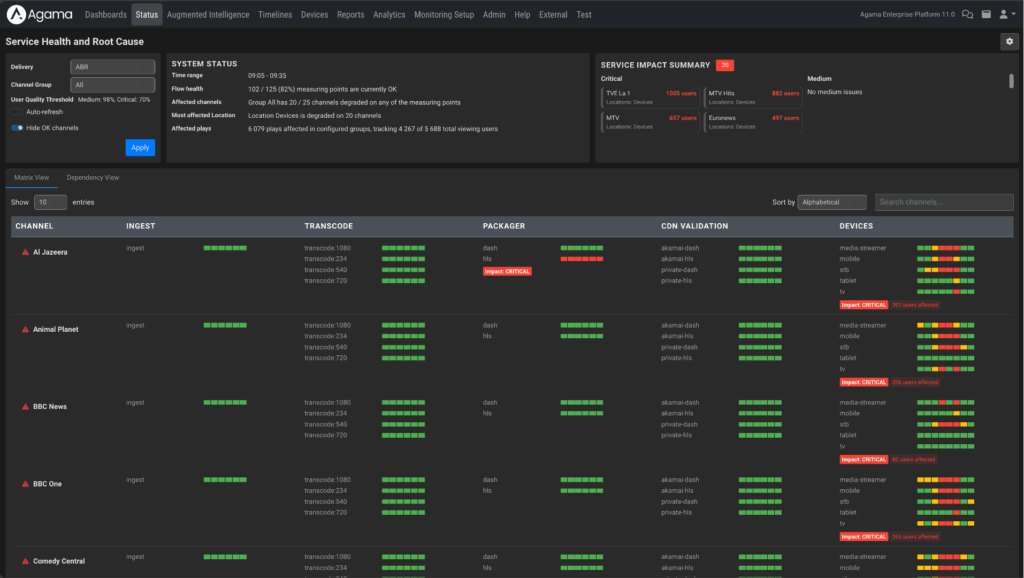This screenshot has width=1024, height=578.
Task: Open the Augmented Intelligence menu
Action: point(208,15)
